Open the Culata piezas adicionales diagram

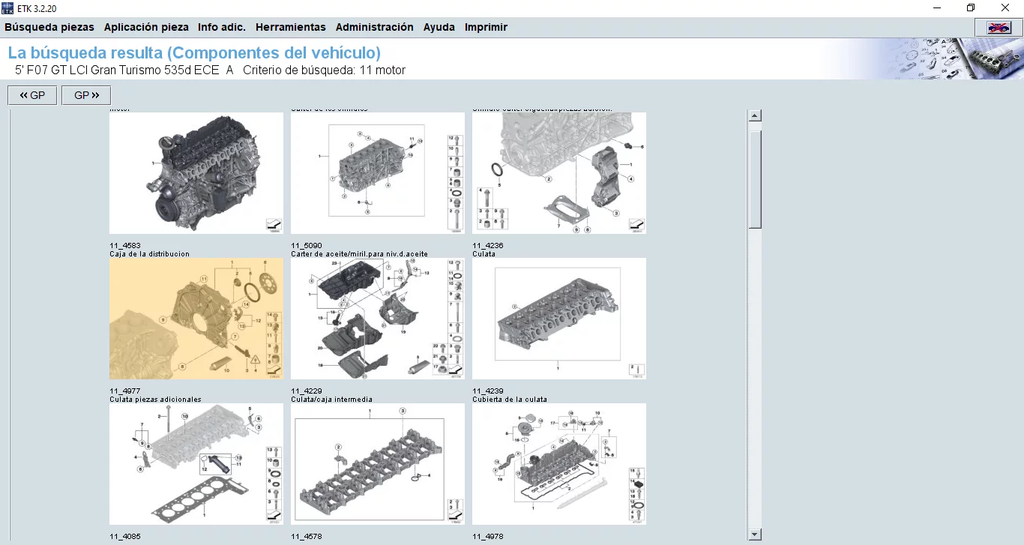point(196,464)
